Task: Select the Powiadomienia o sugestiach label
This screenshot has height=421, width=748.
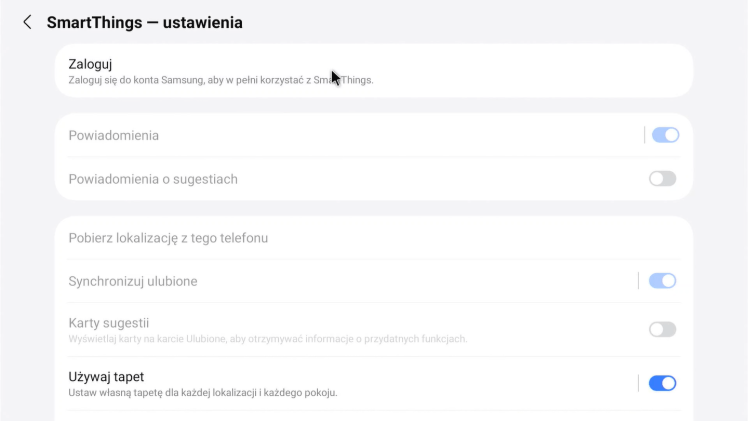Action: click(x=152, y=179)
